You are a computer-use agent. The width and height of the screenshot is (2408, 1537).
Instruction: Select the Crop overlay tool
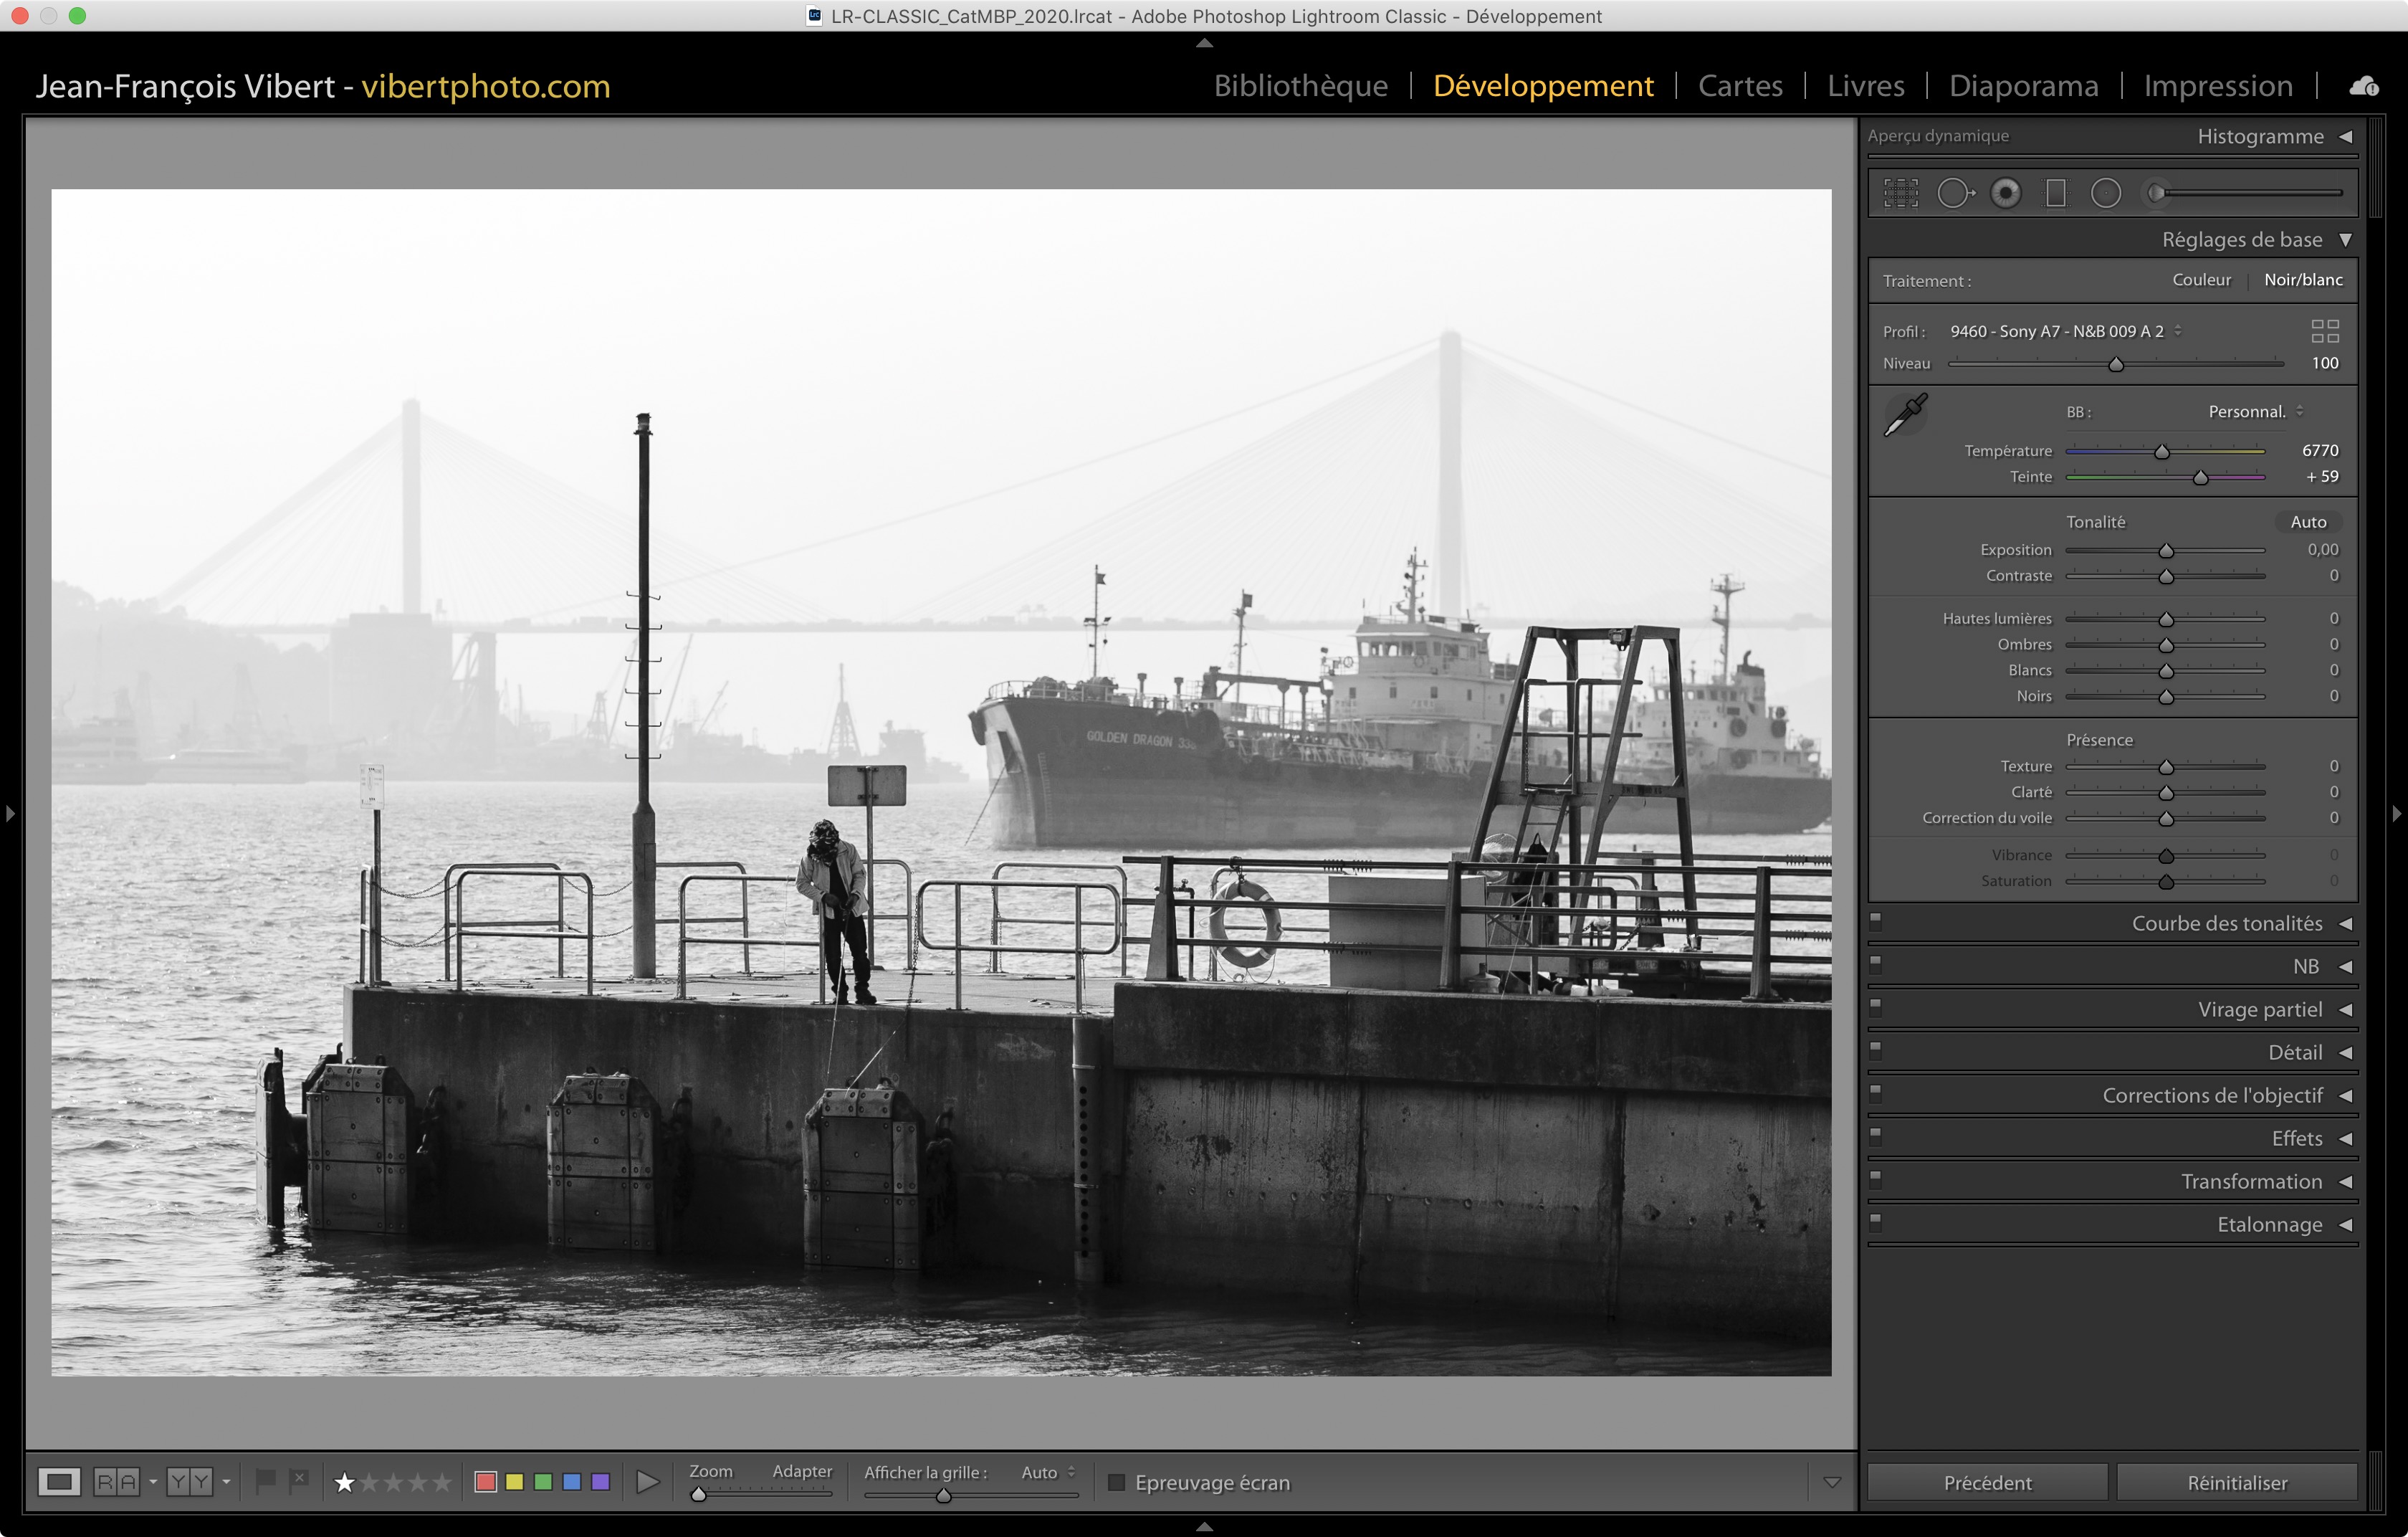point(1901,193)
